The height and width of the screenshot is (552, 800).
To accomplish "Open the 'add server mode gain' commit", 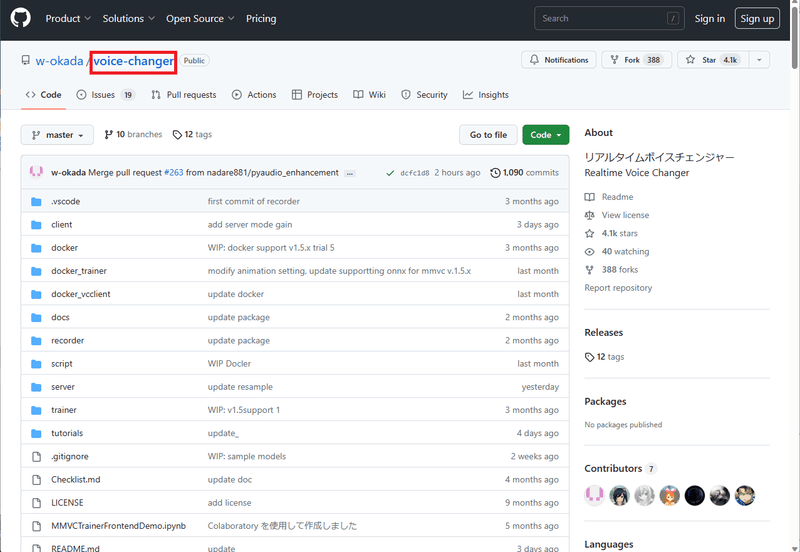I will click(250, 224).
